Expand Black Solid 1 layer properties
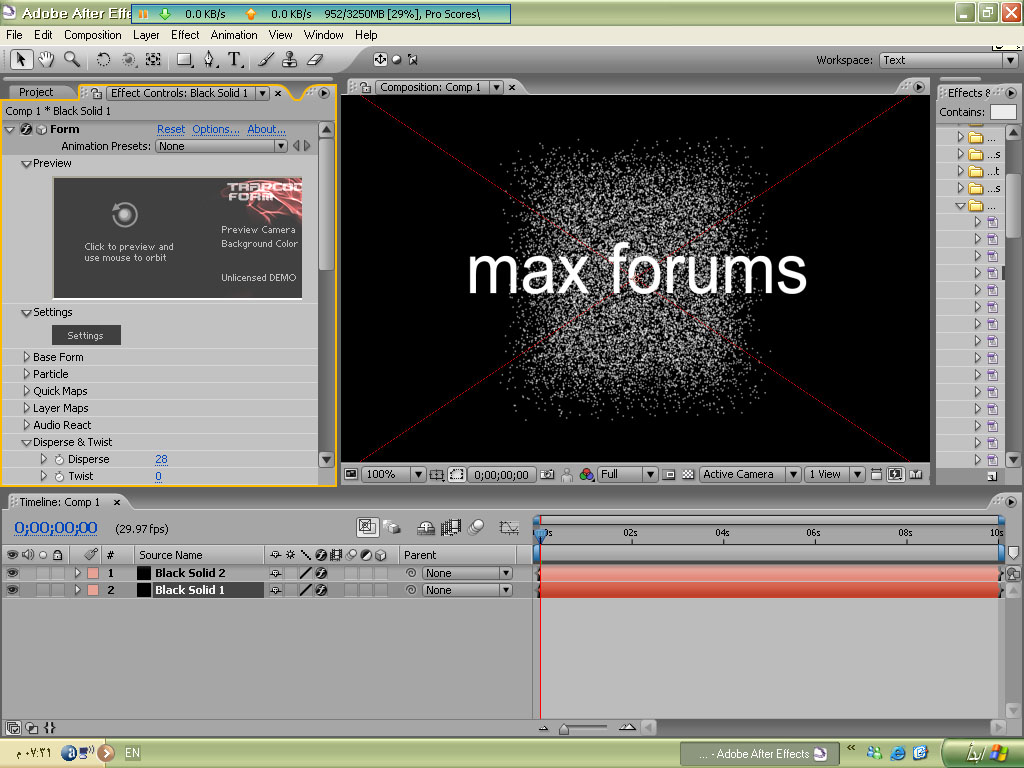Viewport: 1024px width, 768px height. tap(77, 590)
